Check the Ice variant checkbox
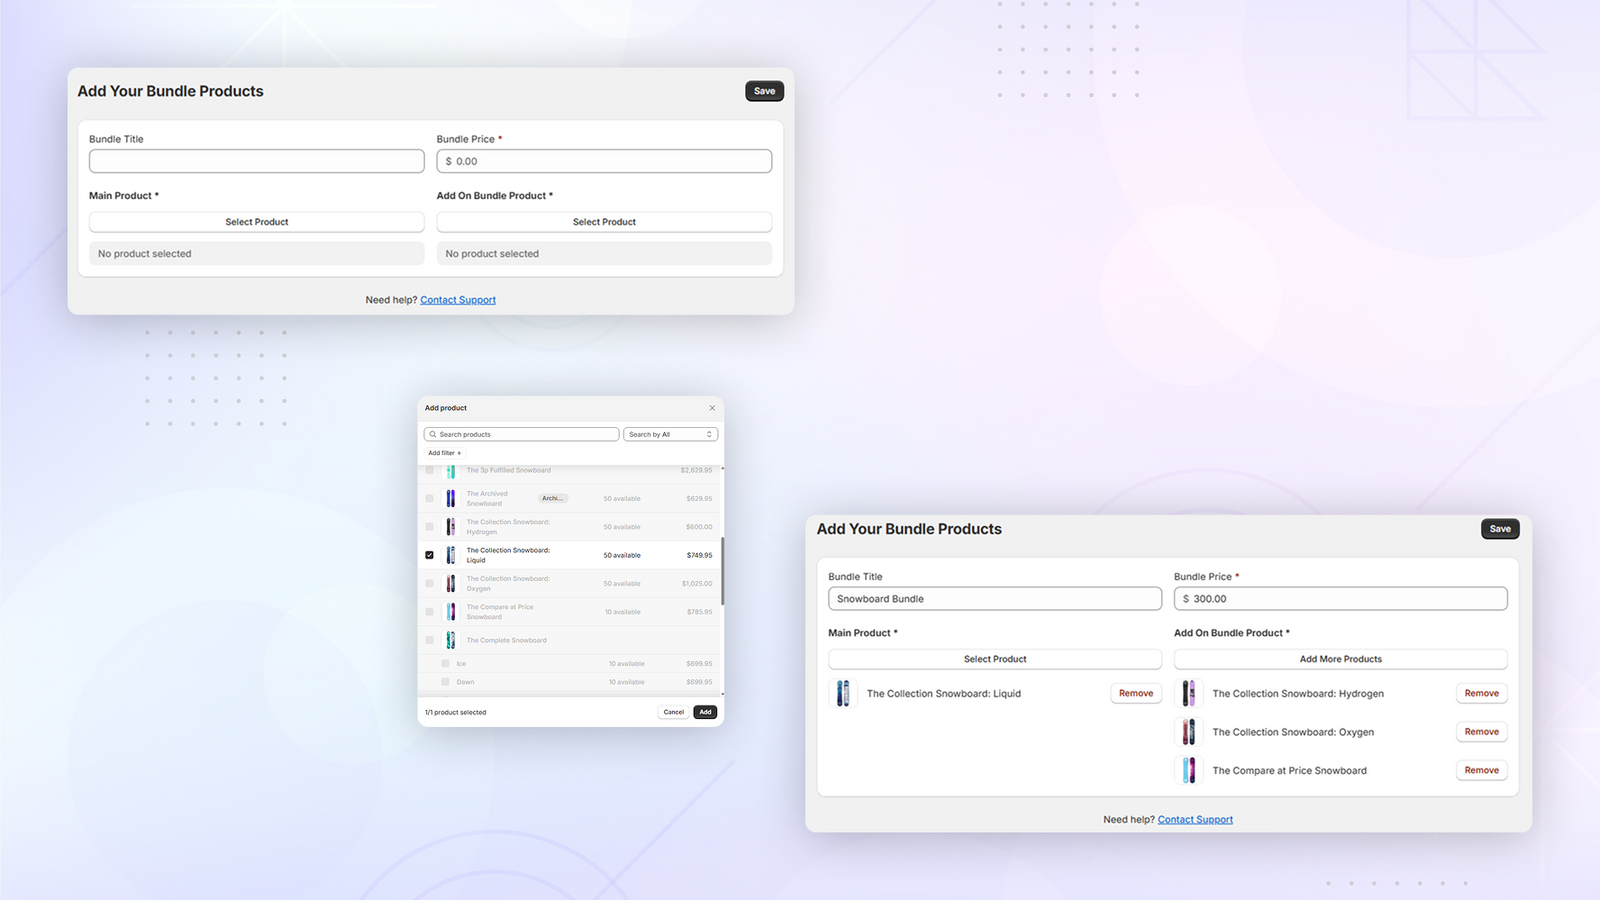Image resolution: width=1600 pixels, height=900 pixels. coord(446,663)
